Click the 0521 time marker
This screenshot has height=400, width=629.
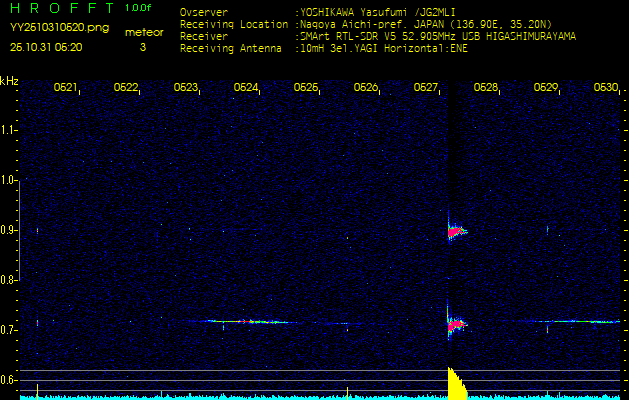coord(66,88)
